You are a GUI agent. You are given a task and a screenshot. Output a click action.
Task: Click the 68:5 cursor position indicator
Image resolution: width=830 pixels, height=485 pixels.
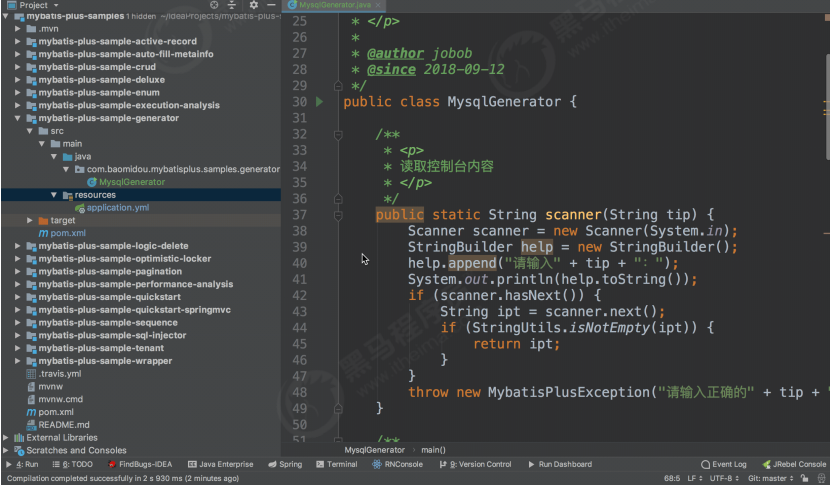(x=672, y=478)
